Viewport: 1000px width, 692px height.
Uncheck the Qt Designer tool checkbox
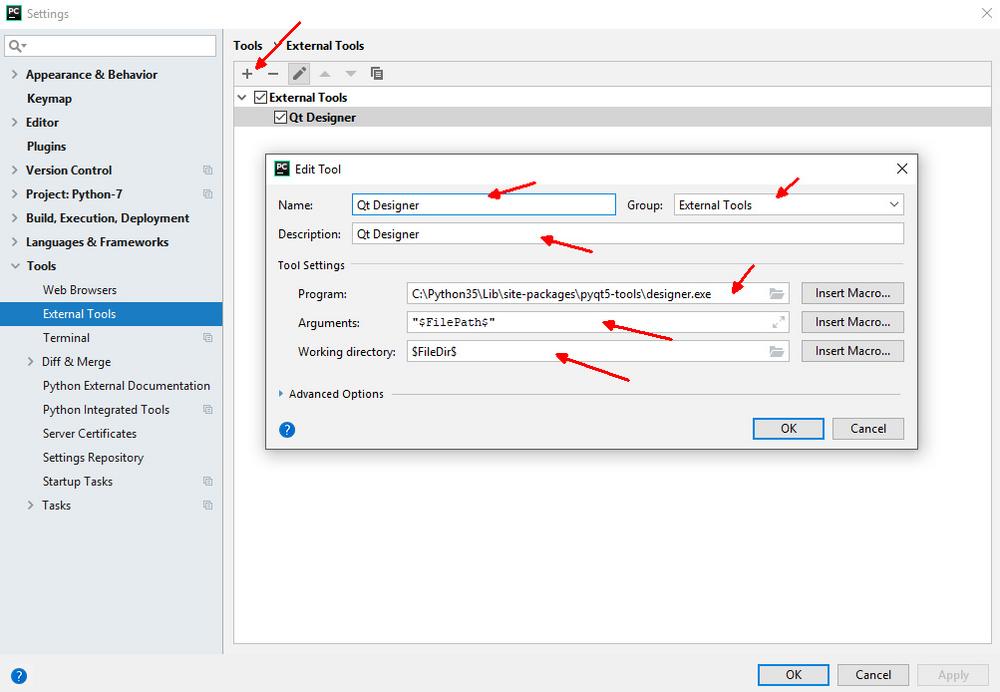[280, 118]
